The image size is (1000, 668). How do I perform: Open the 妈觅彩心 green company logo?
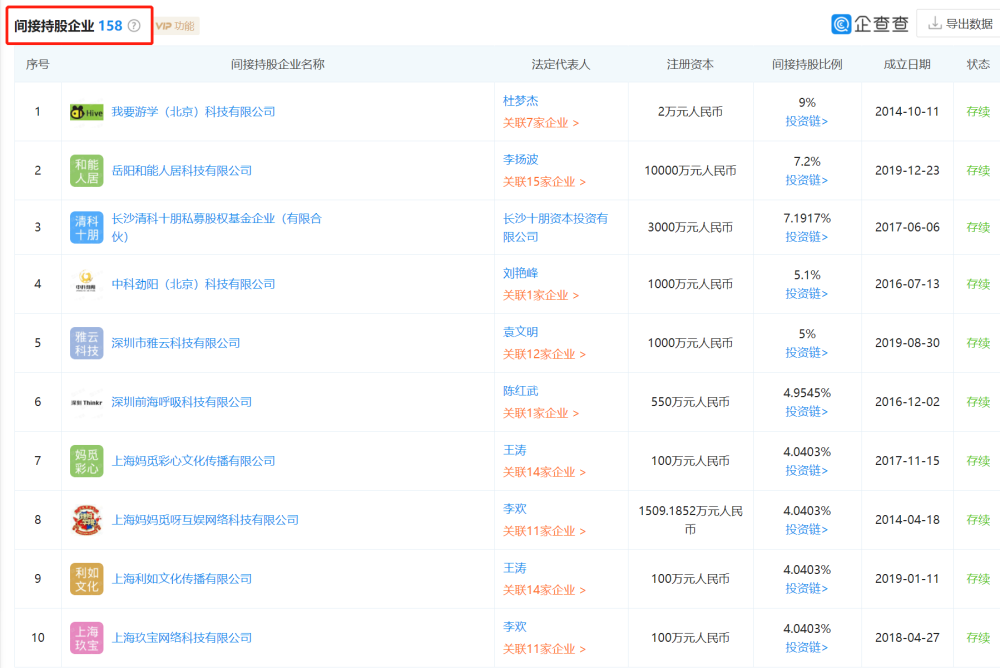pos(87,461)
